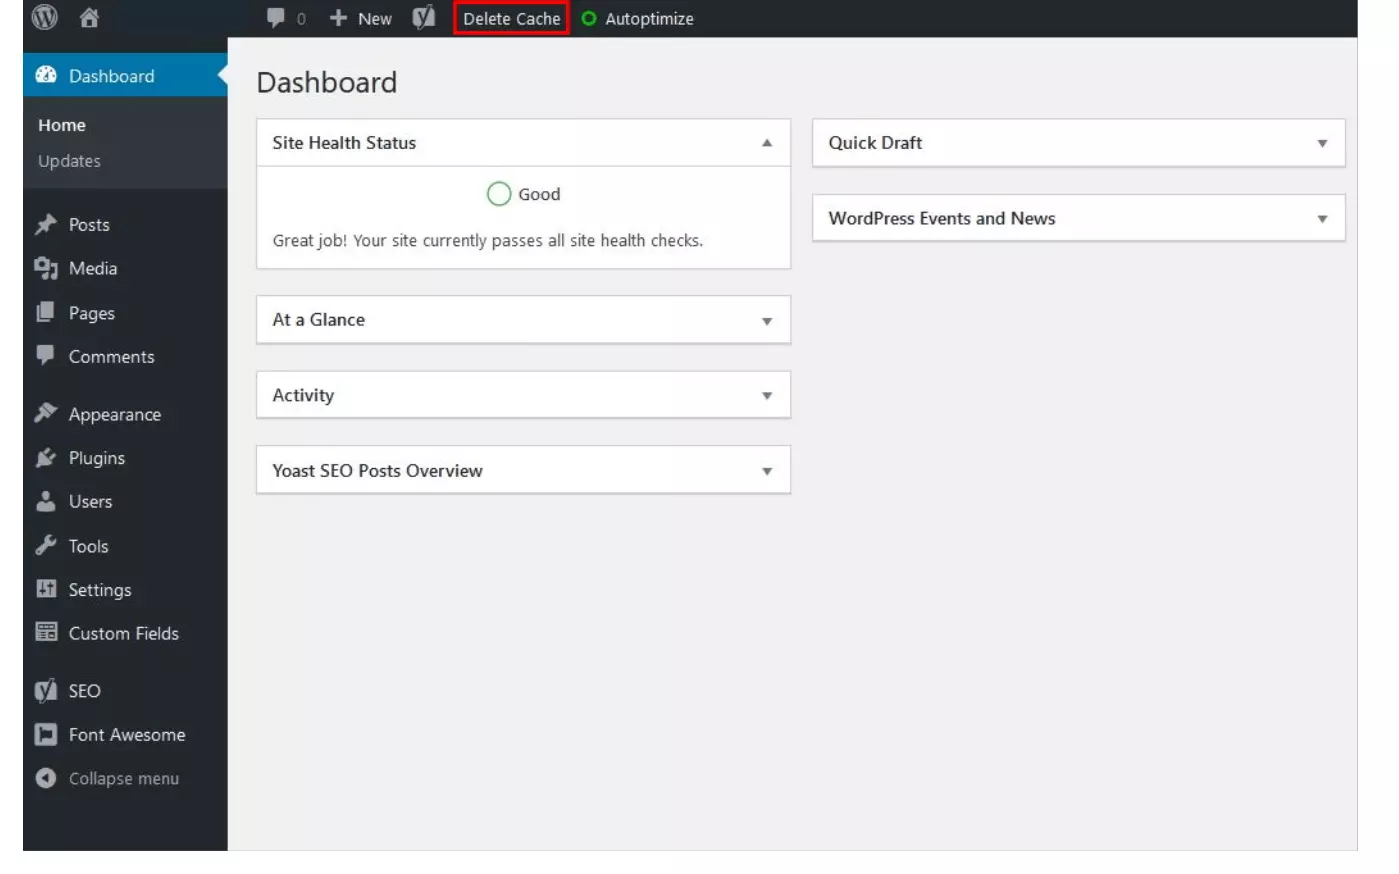This screenshot has height=874, width=1399.
Task: Go to the Home submenu item
Action: (x=62, y=125)
